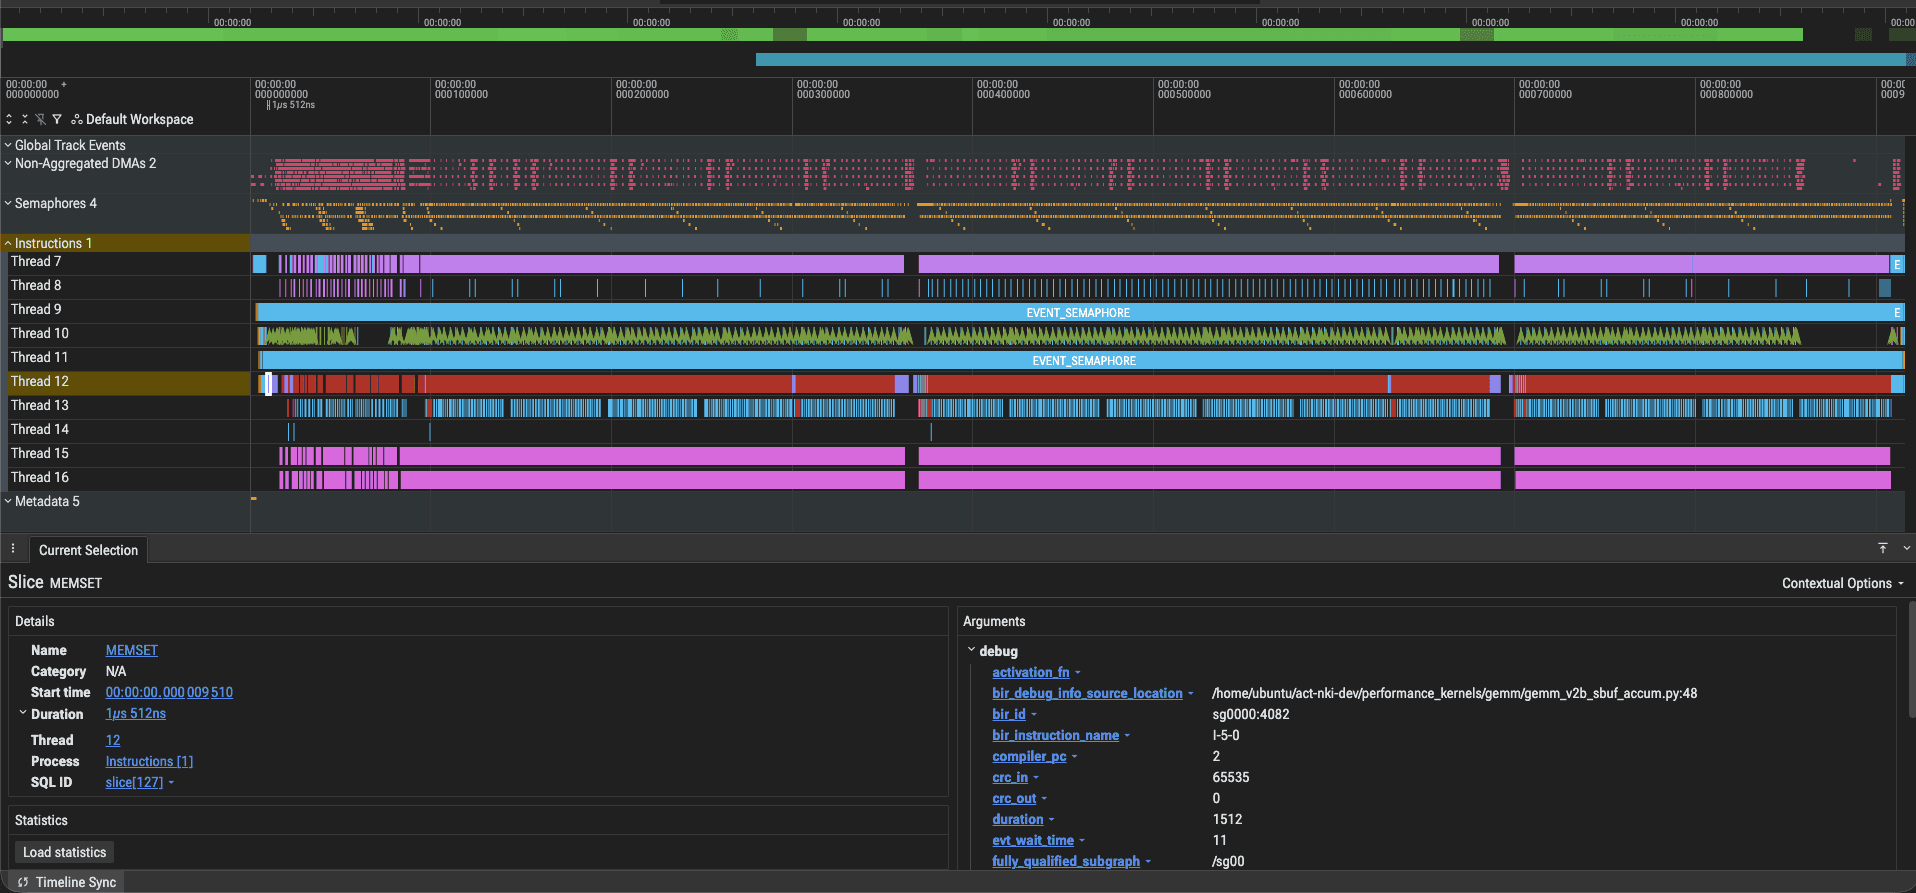Move details panel to top arrow icon

click(1883, 548)
